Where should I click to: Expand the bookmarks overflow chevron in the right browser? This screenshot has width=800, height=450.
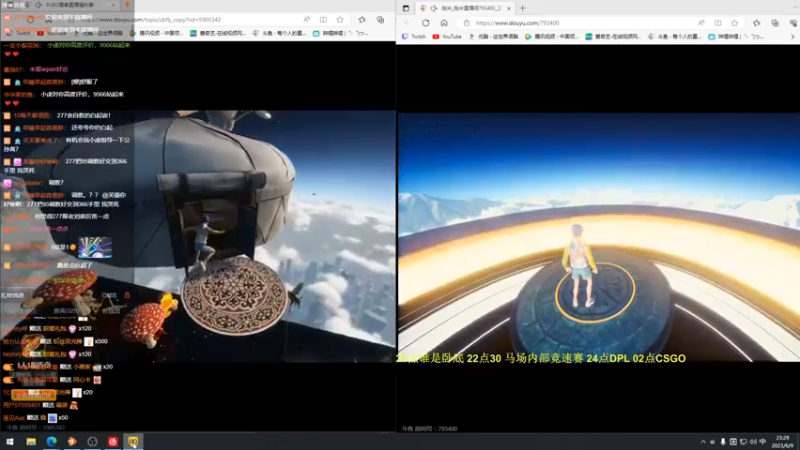[x=792, y=37]
